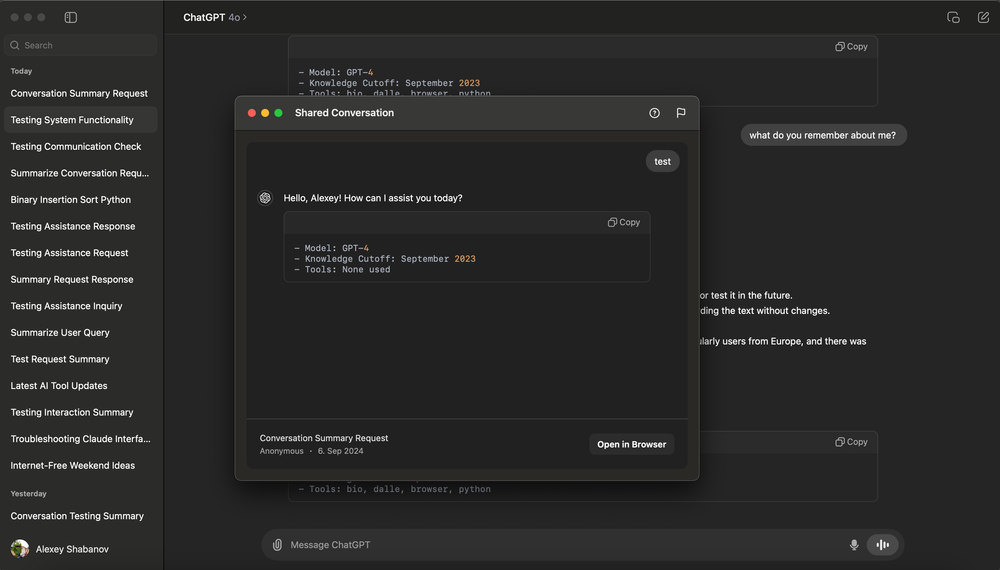Click the paperclip attach file icon
This screenshot has height=570, width=1000.
(x=277, y=545)
